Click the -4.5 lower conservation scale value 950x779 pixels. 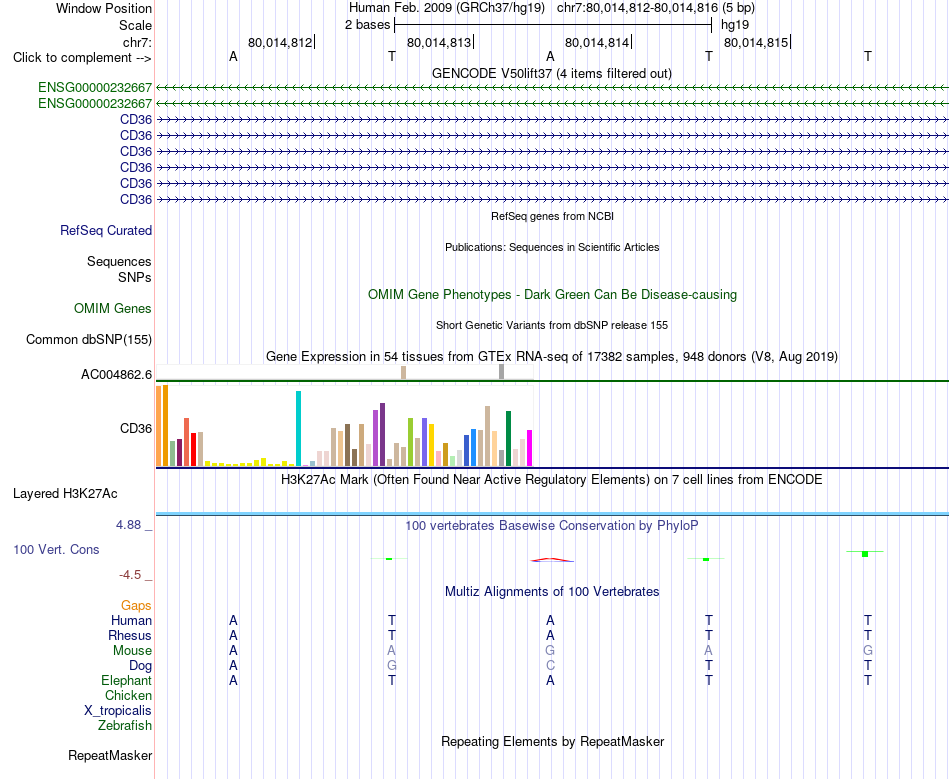point(130,574)
